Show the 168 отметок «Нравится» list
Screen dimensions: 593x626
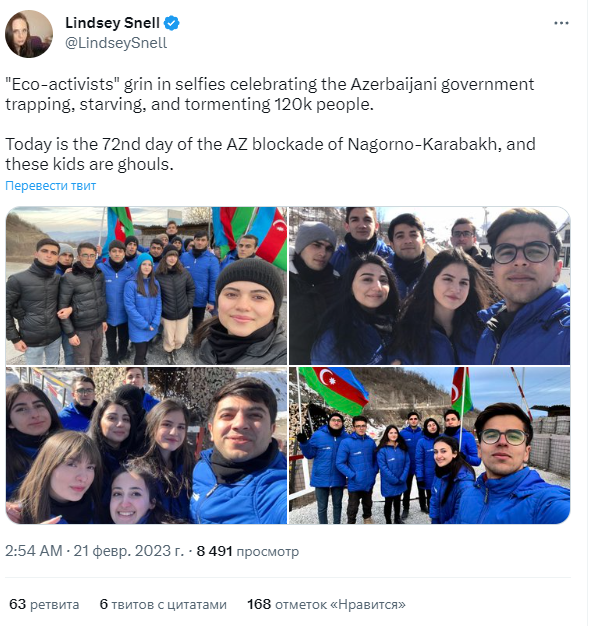coord(326,604)
